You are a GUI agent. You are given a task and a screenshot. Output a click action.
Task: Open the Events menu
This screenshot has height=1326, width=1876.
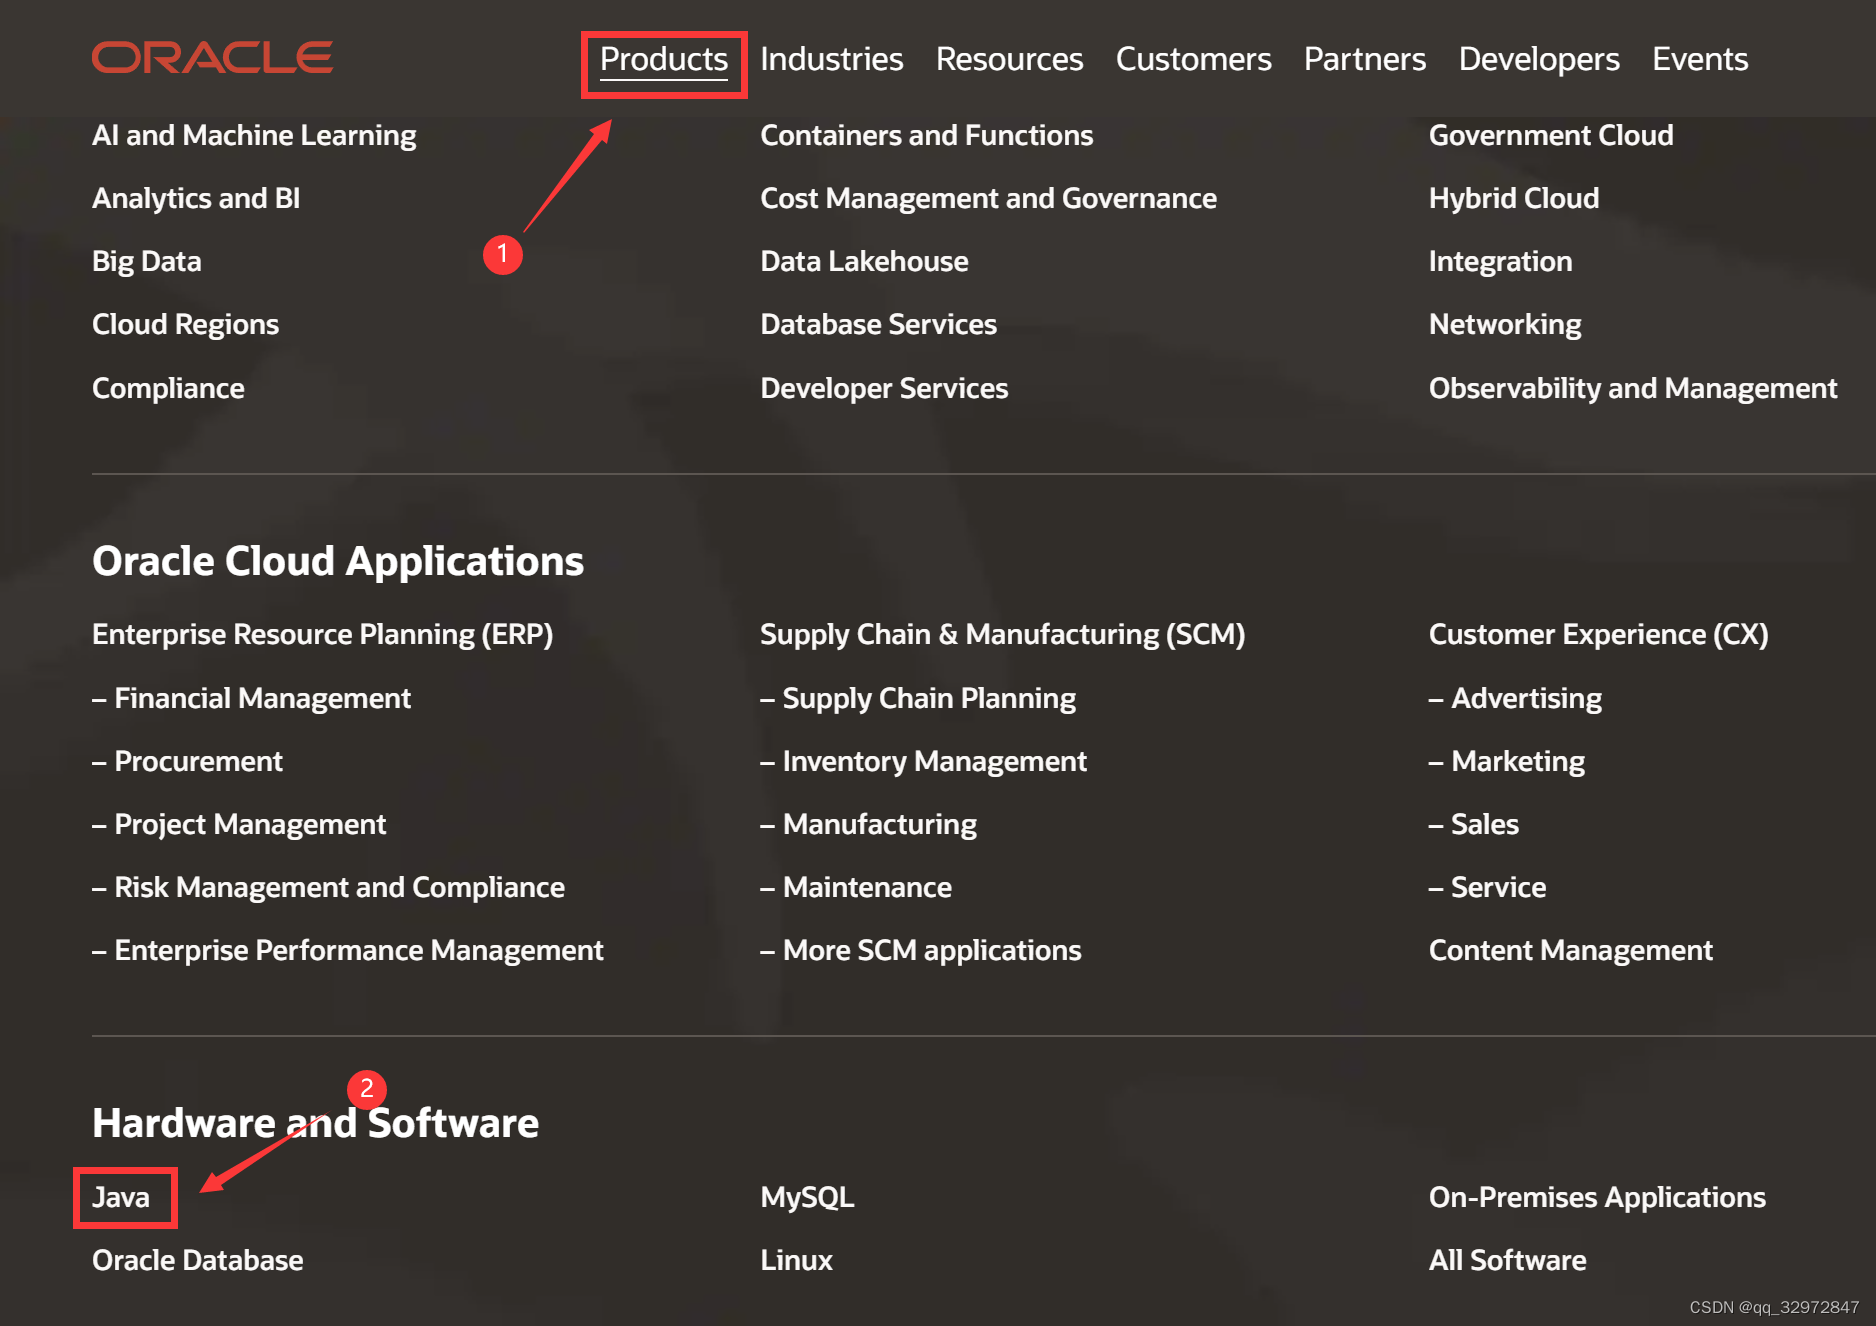coord(1700,59)
